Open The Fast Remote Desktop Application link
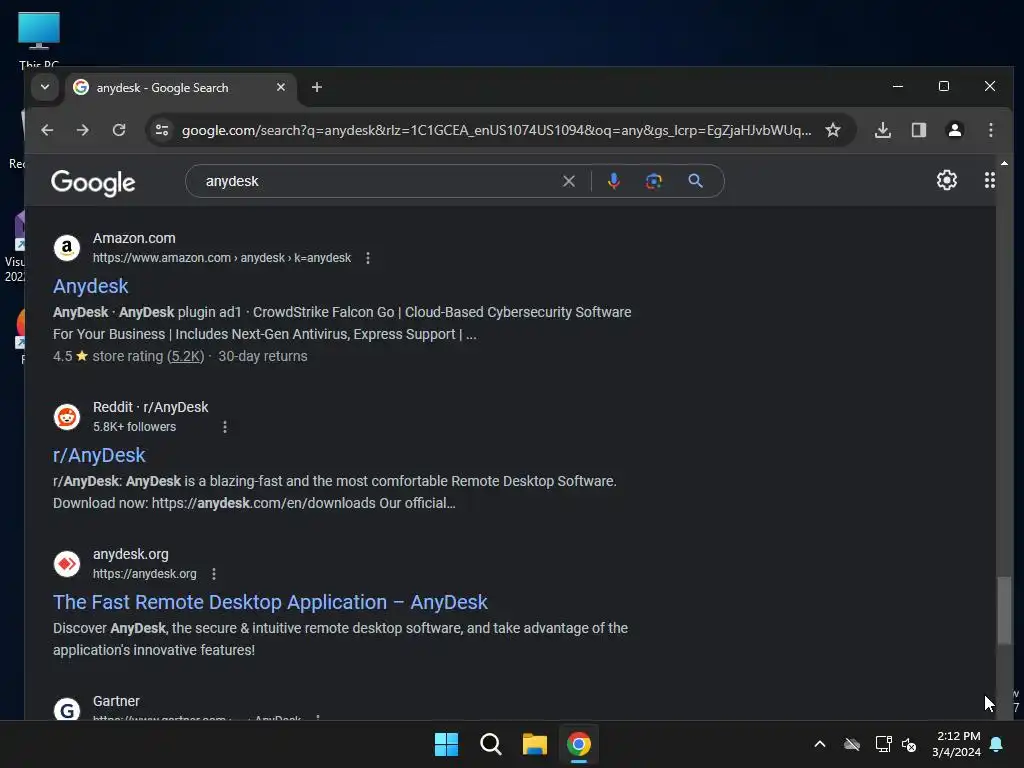 point(270,602)
